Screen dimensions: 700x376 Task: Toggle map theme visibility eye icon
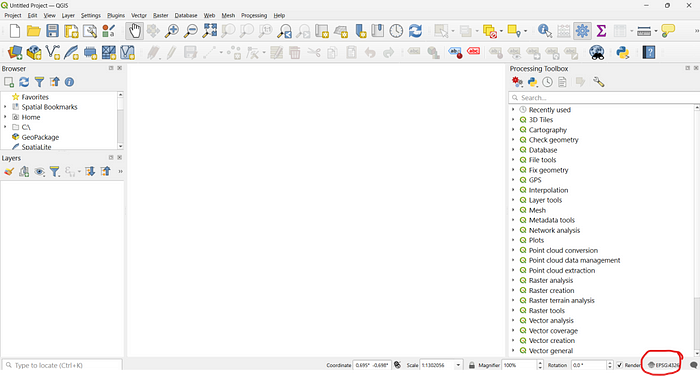click(x=39, y=171)
